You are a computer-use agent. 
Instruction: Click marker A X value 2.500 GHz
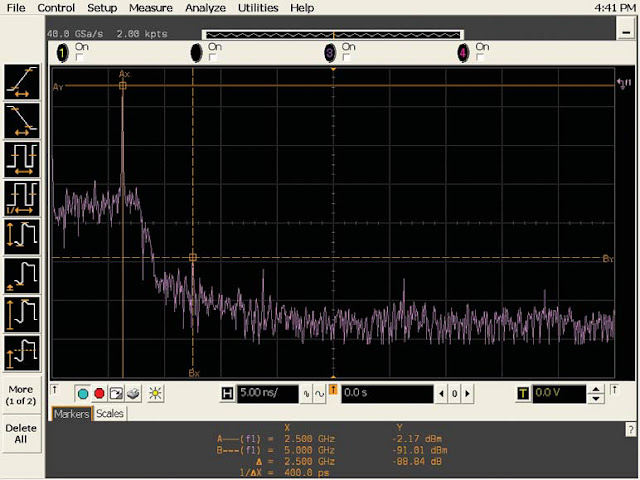309,439
